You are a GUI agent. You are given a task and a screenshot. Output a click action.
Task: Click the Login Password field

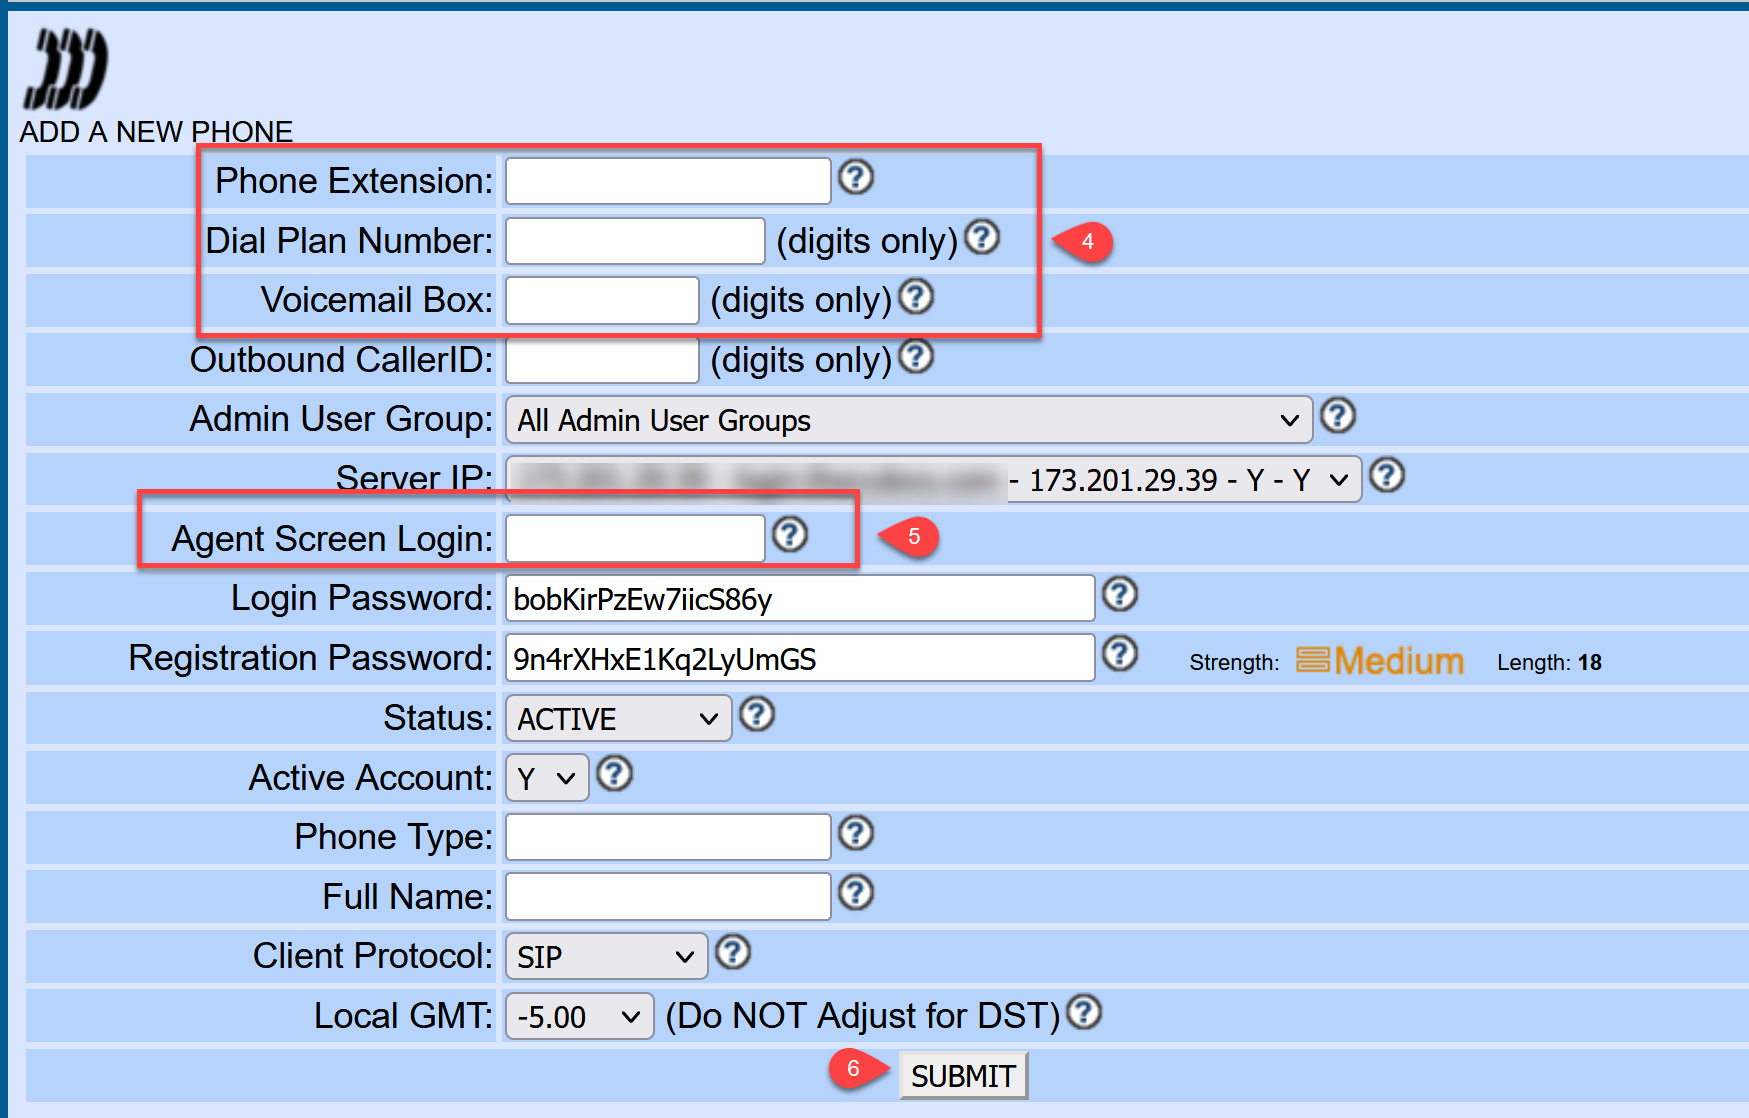click(800, 598)
